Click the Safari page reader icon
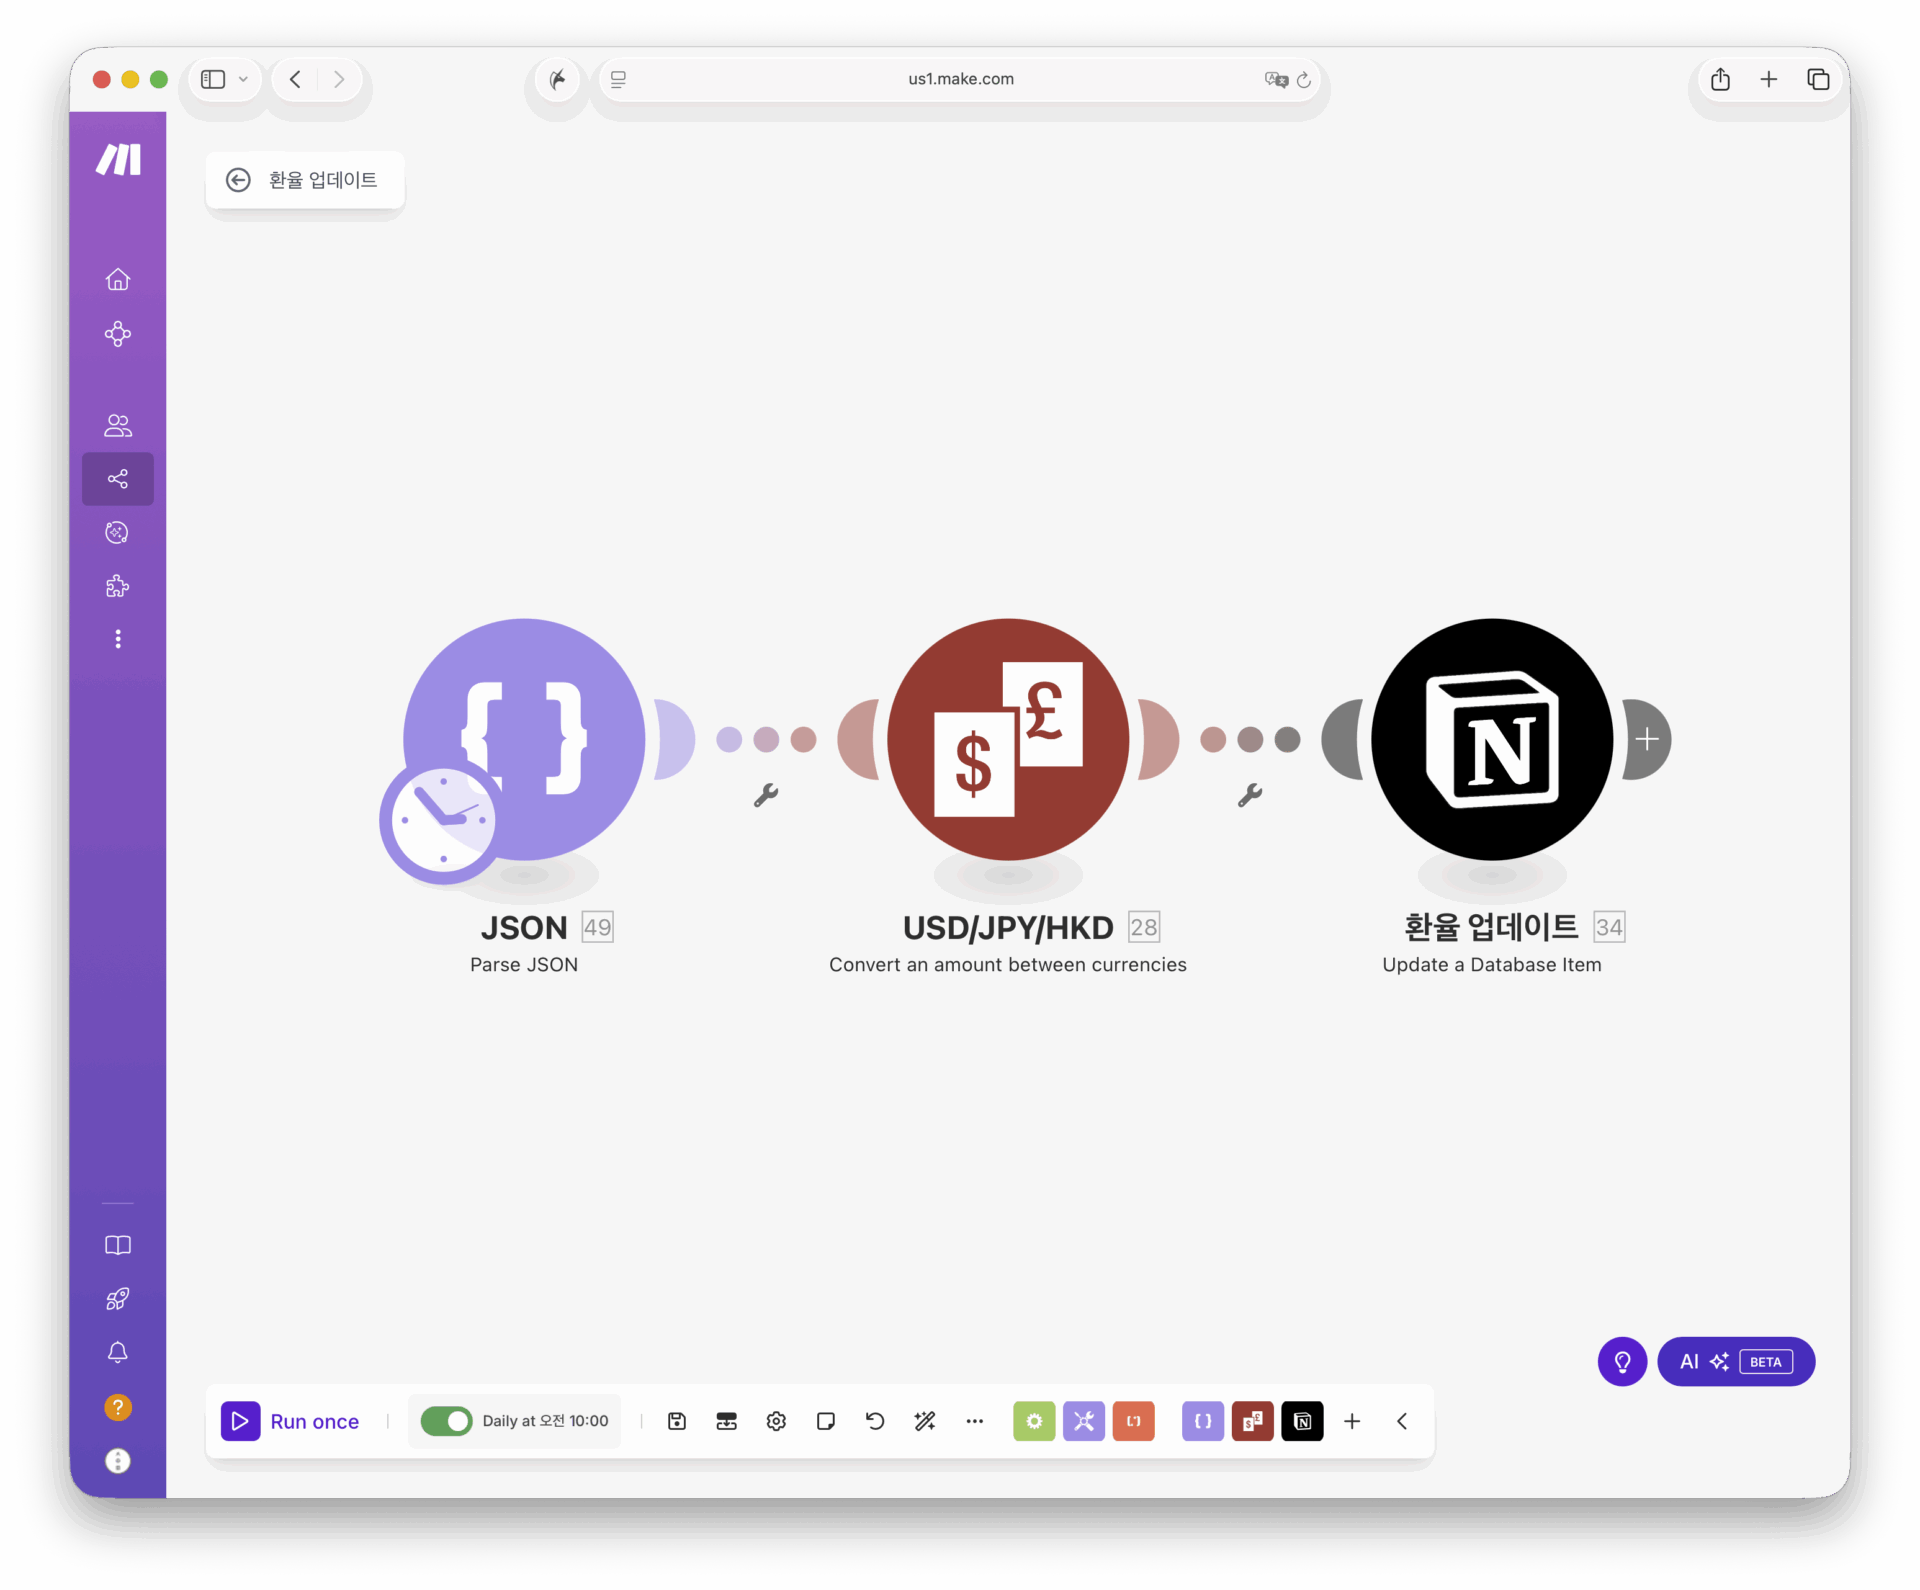This screenshot has width=1920, height=1590. point(619,79)
